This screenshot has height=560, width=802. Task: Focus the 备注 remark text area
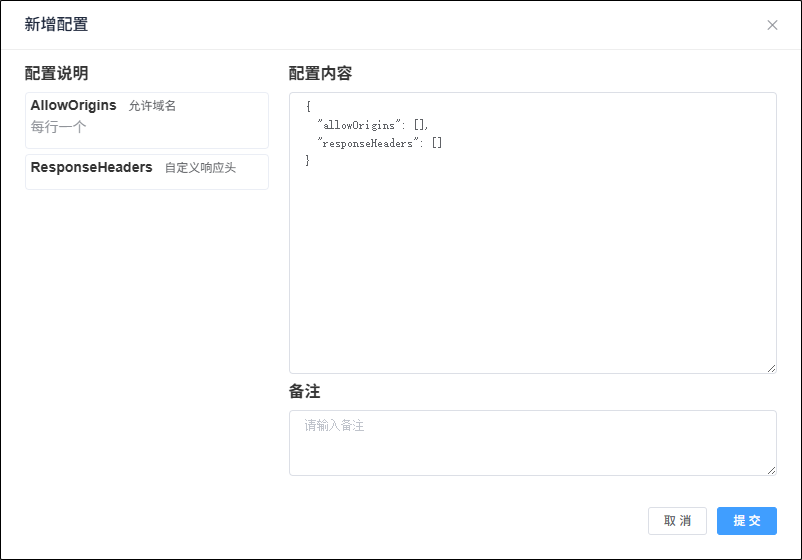pyautogui.click(x=532, y=442)
